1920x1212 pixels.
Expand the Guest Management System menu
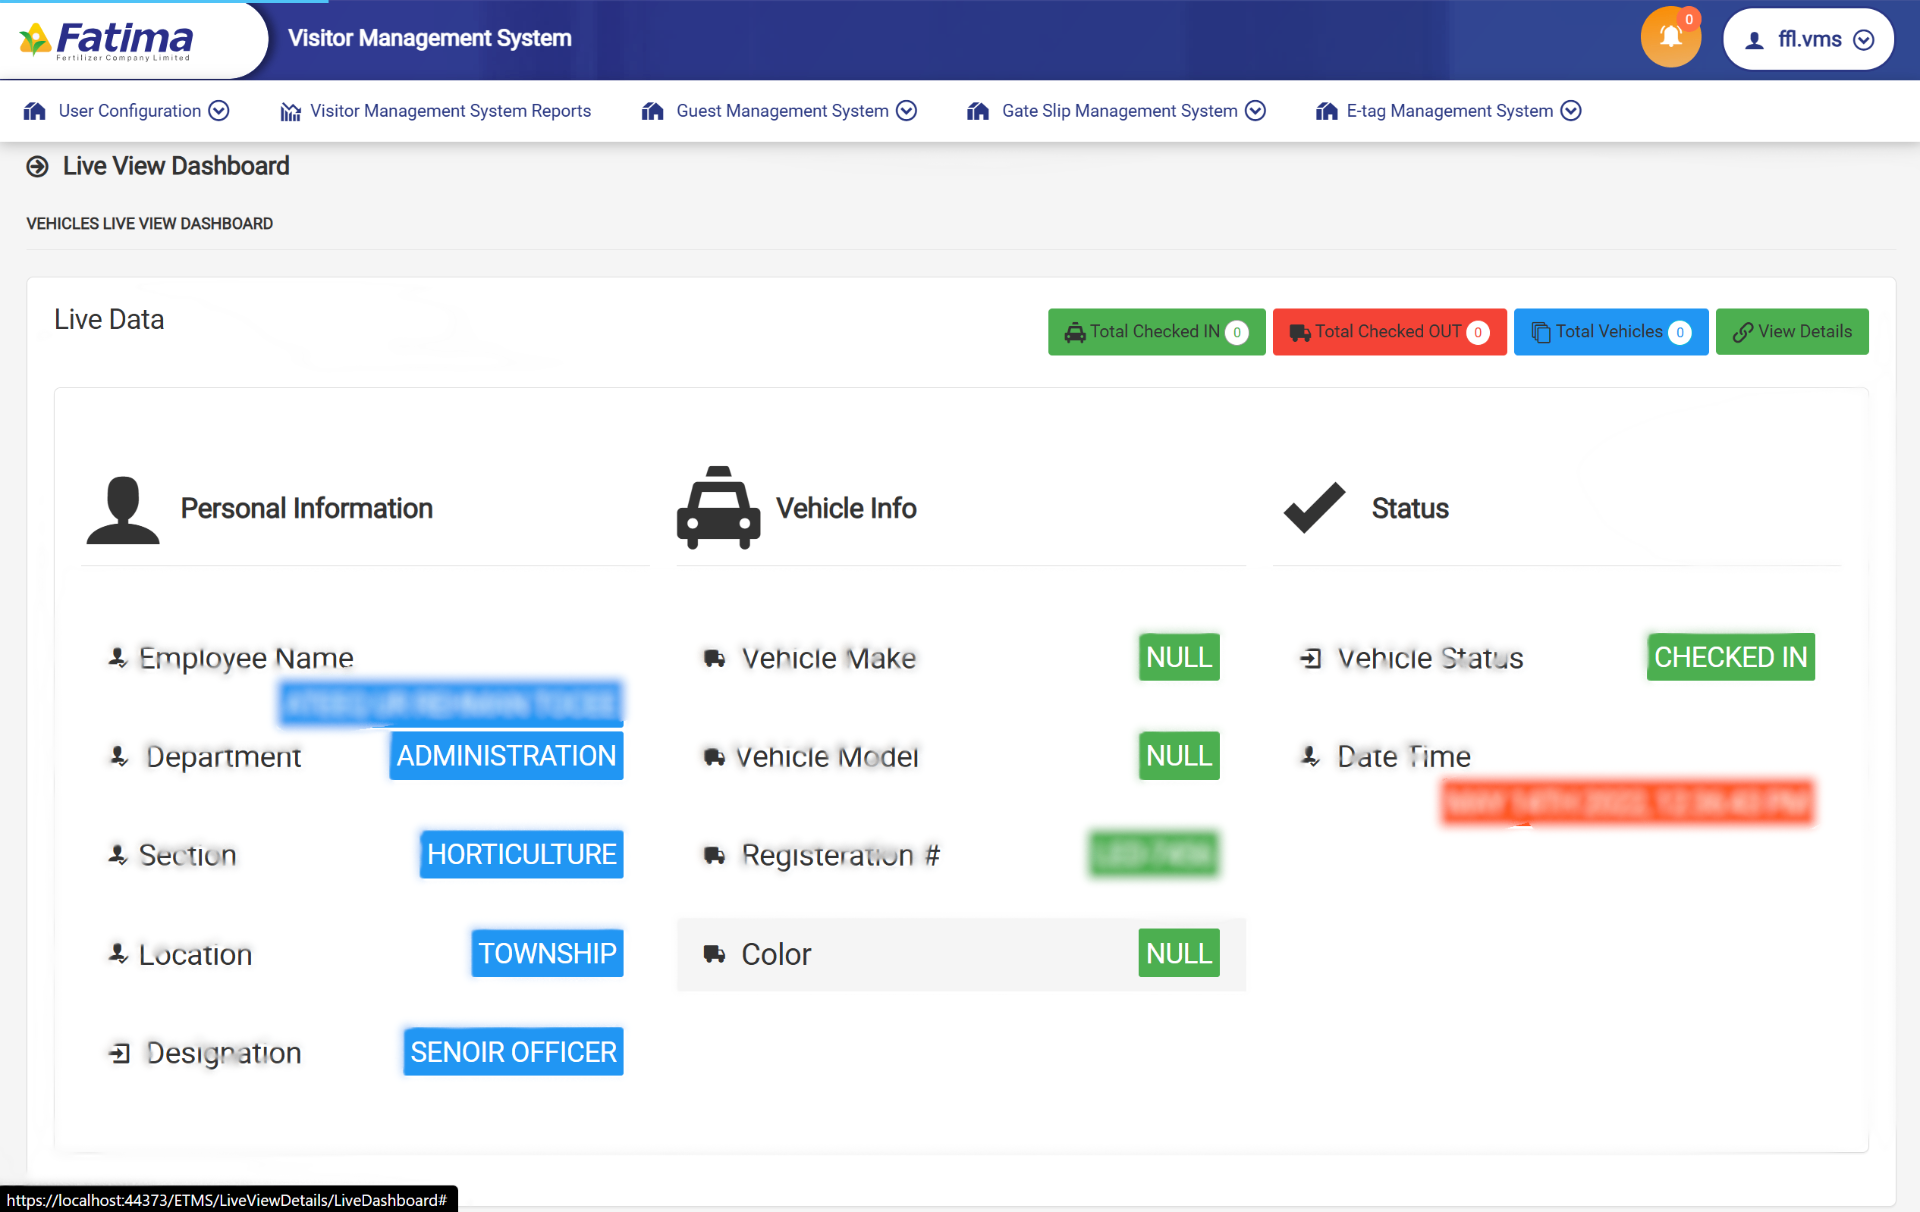[906, 111]
